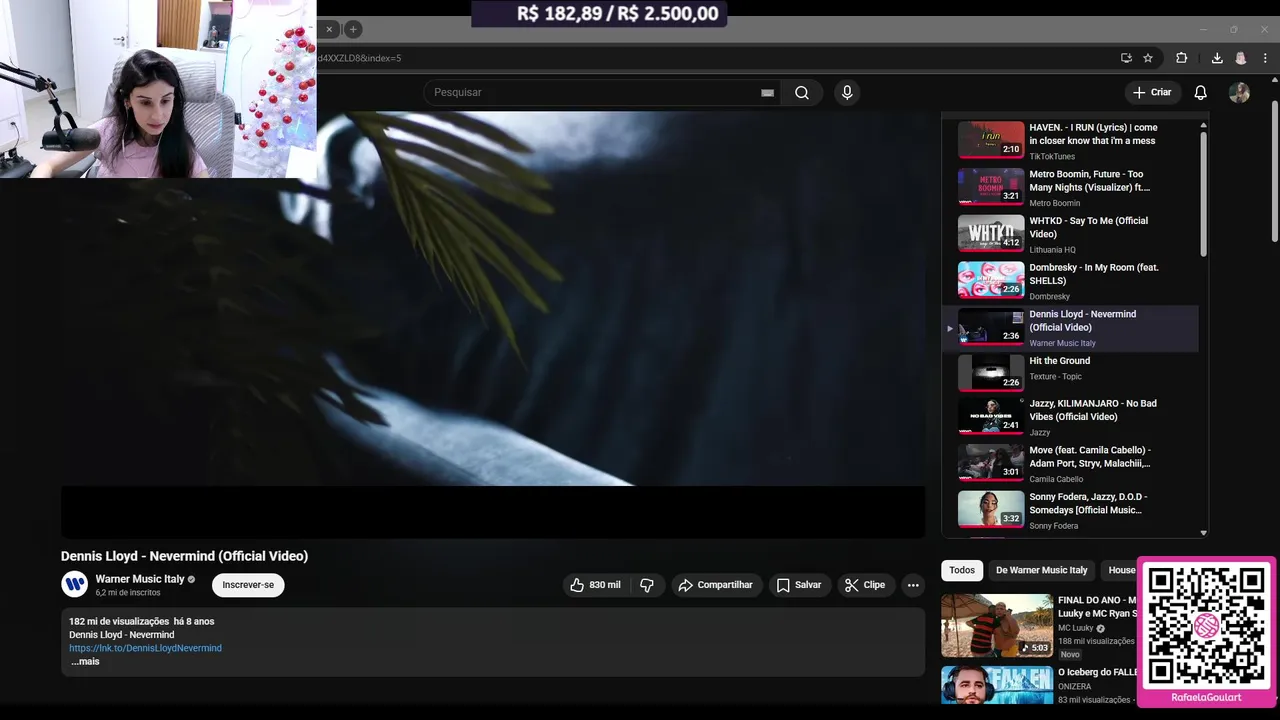Click install app icon in address bar
Viewport: 1280px width, 720px height.
1126,58
